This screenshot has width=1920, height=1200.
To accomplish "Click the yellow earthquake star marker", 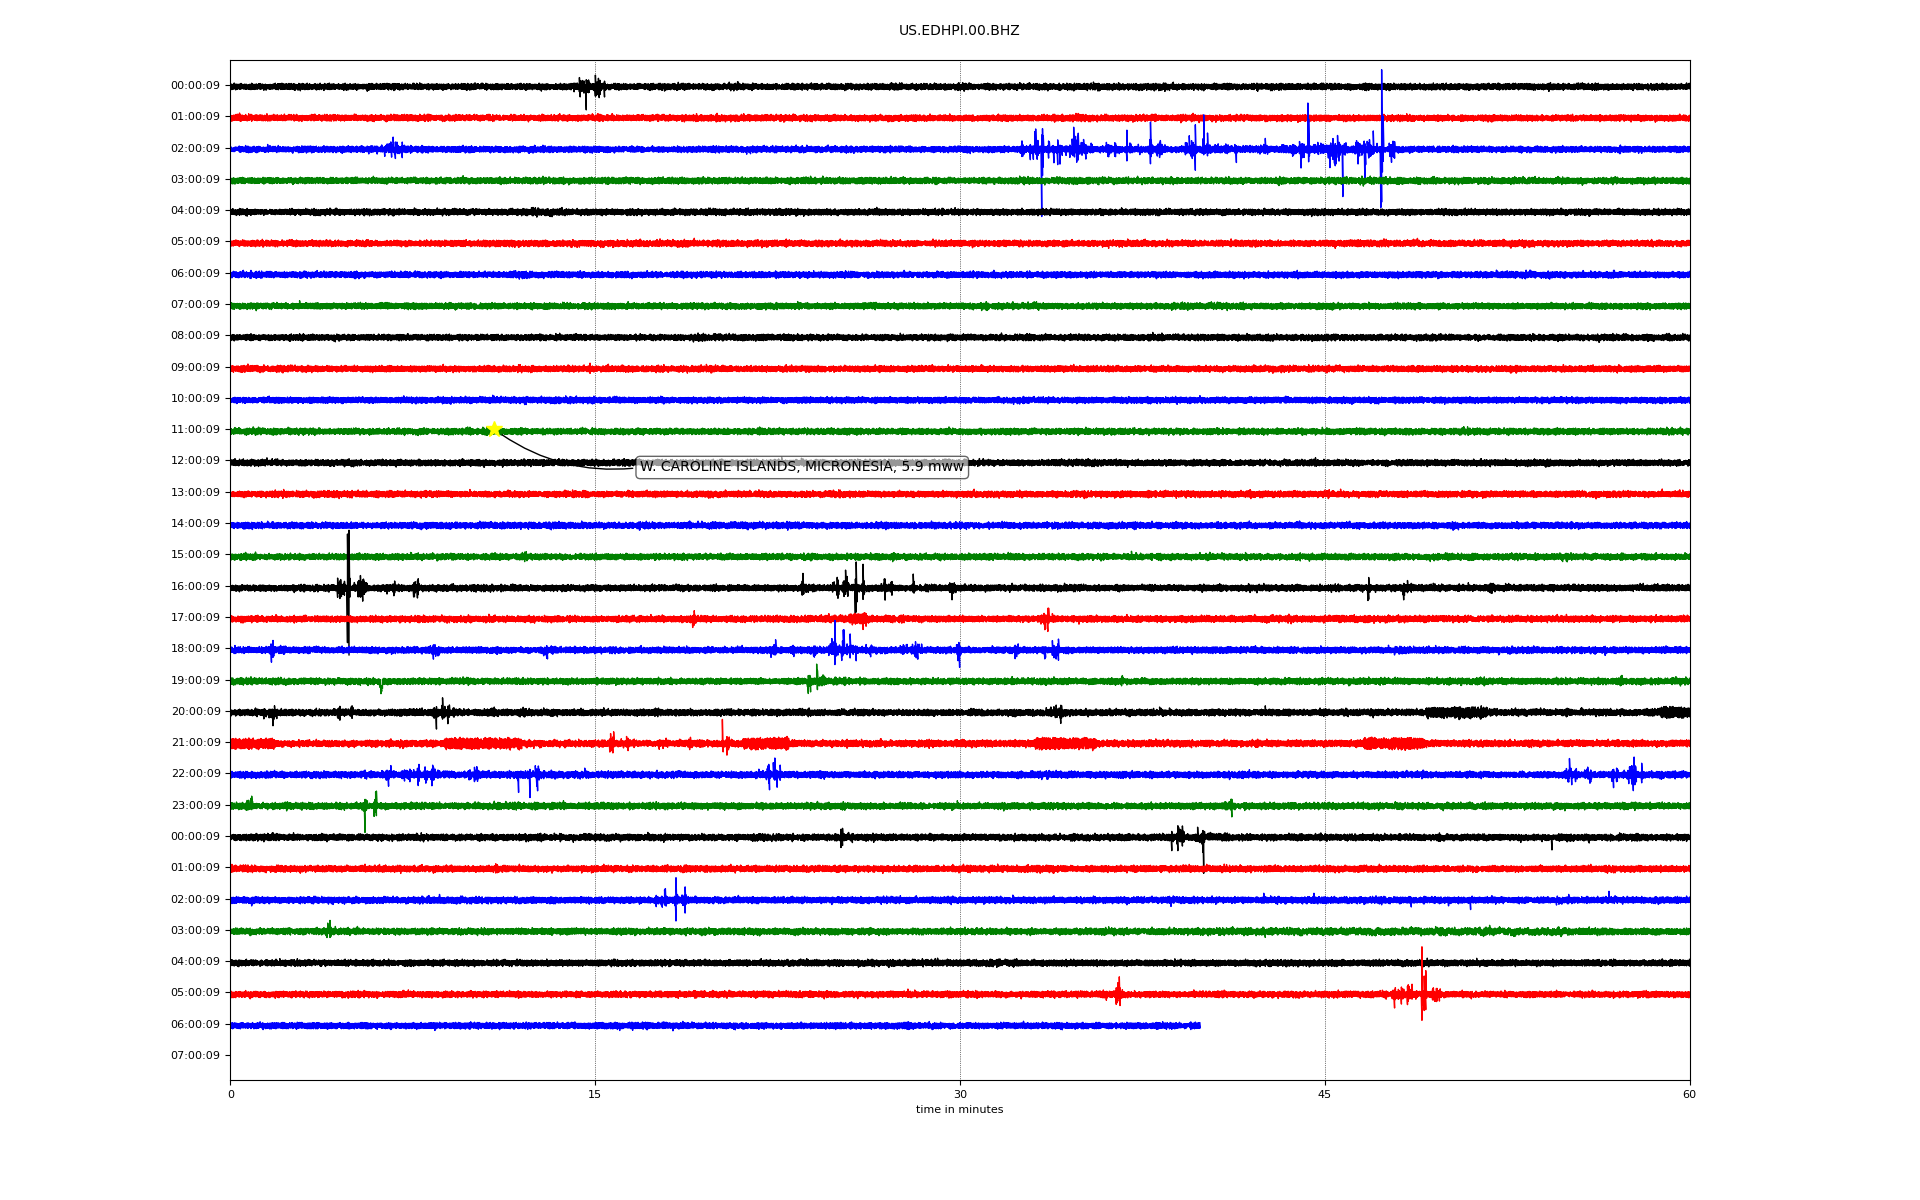I will coord(494,430).
